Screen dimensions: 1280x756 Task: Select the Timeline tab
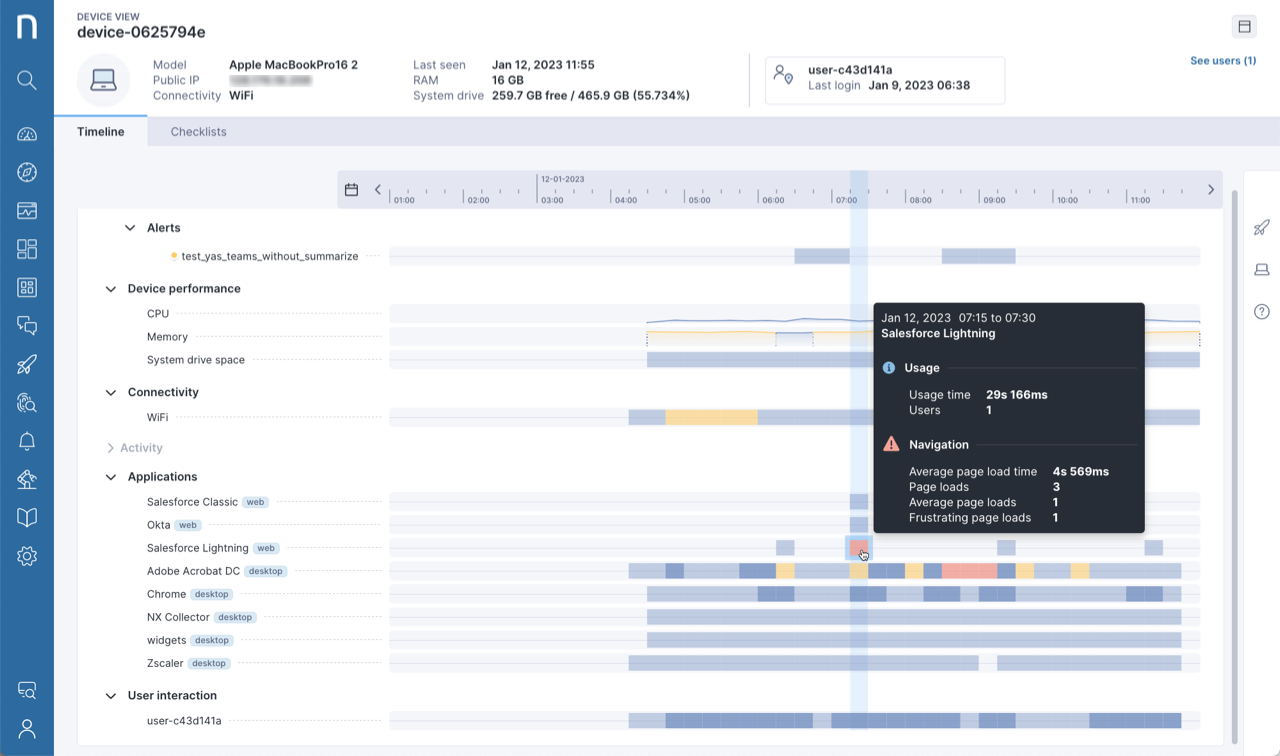(99, 131)
